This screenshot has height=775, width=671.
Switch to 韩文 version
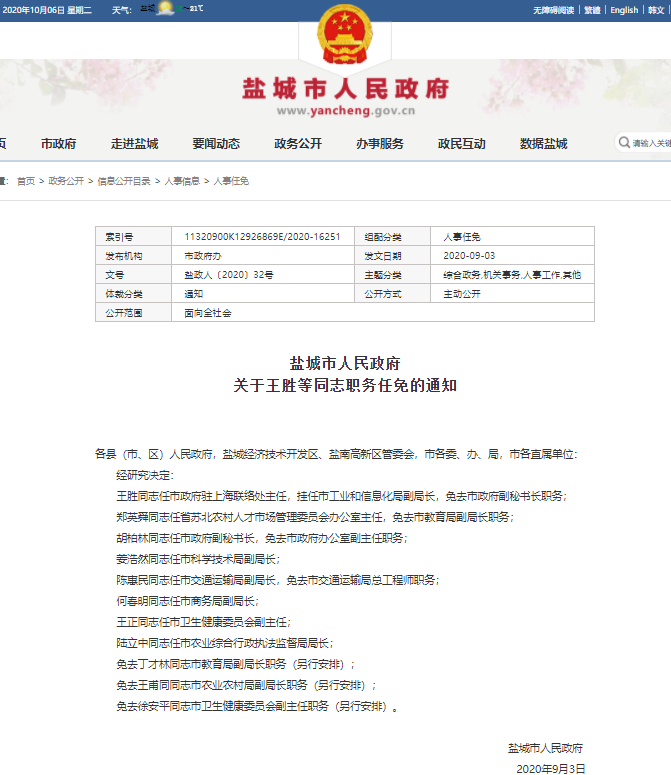coord(656,10)
